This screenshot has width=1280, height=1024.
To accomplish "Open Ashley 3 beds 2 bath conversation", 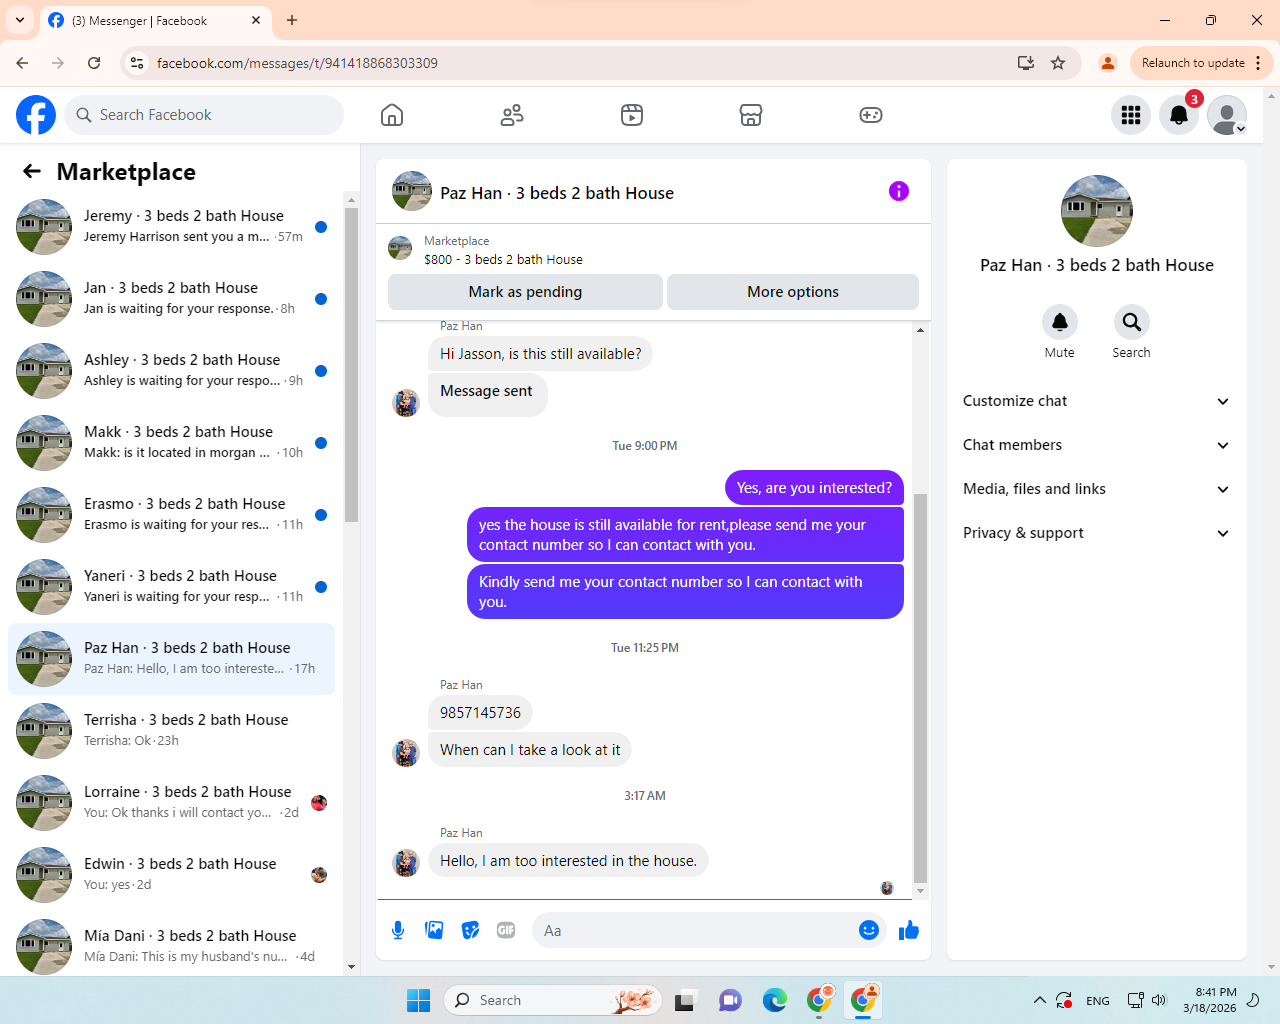I will coord(172,371).
